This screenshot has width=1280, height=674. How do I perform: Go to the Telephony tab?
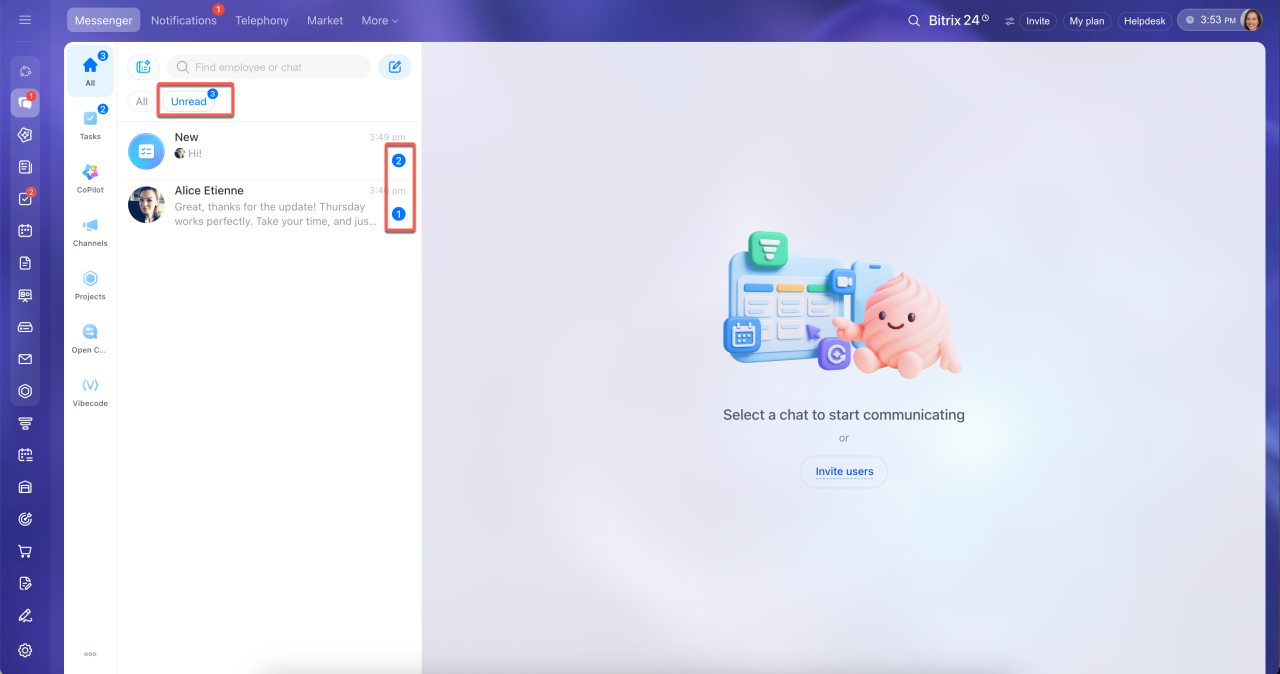coord(262,20)
